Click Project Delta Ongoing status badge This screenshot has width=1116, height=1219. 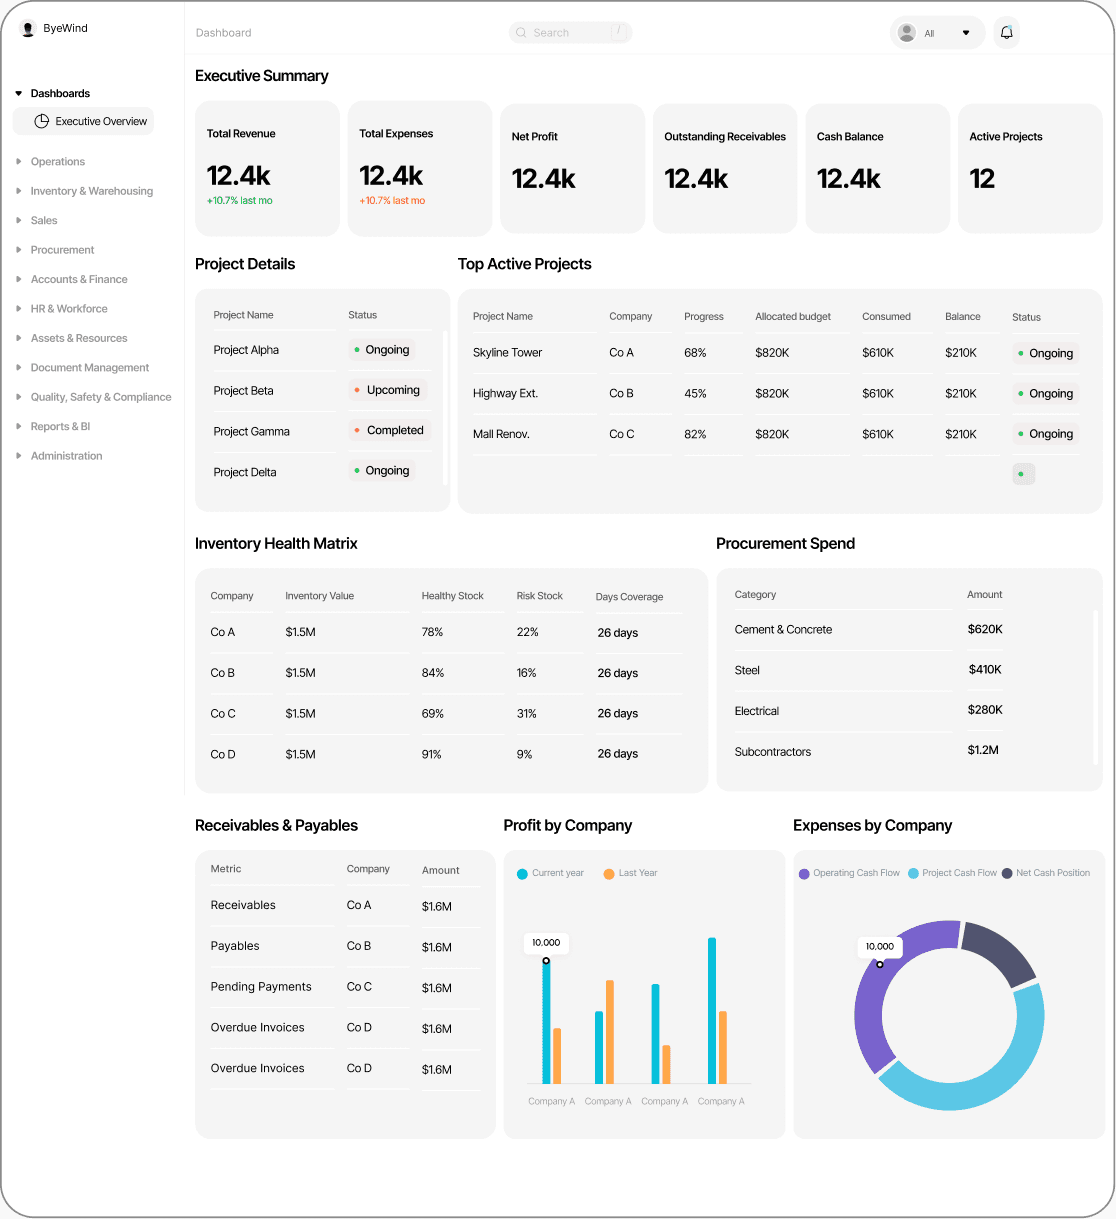(381, 471)
